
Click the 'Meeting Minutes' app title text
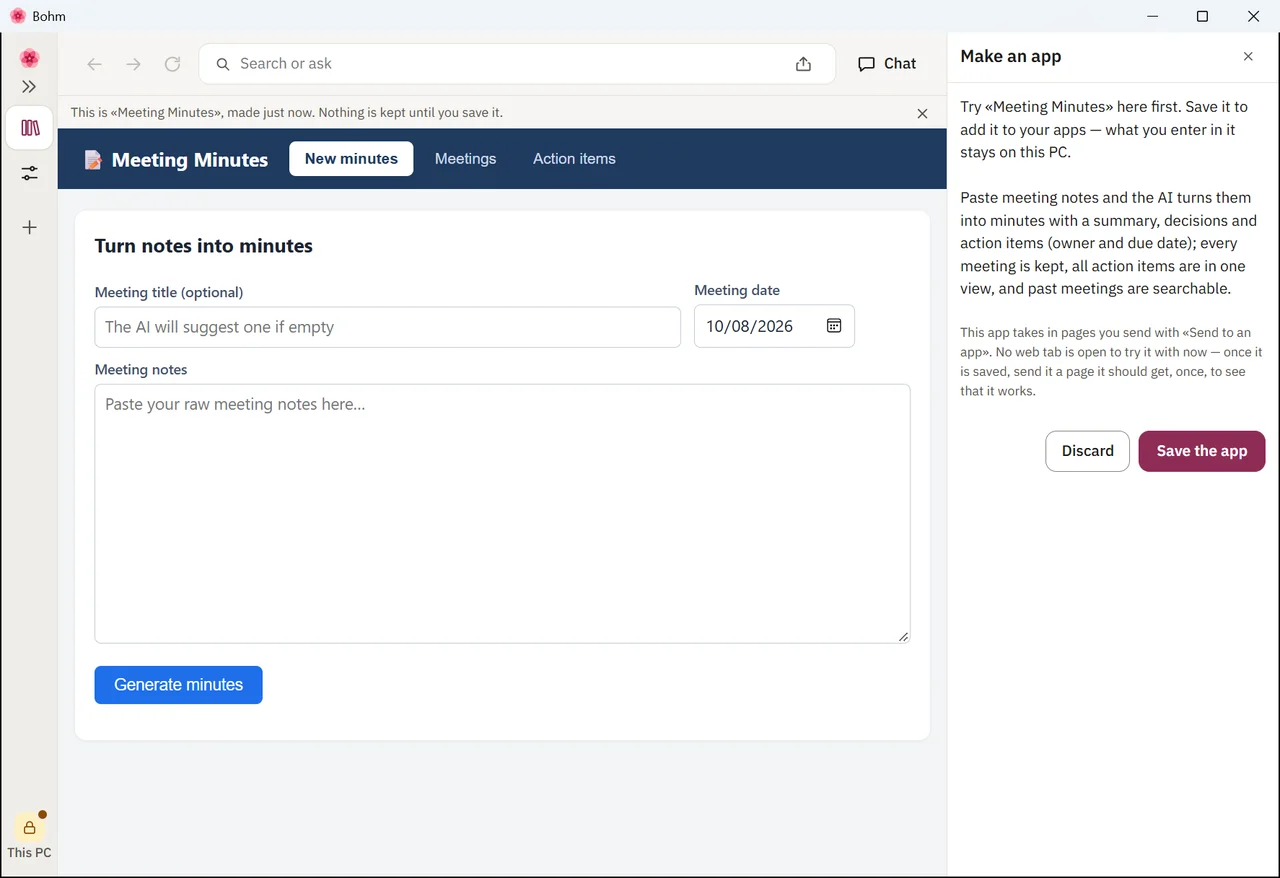190,160
